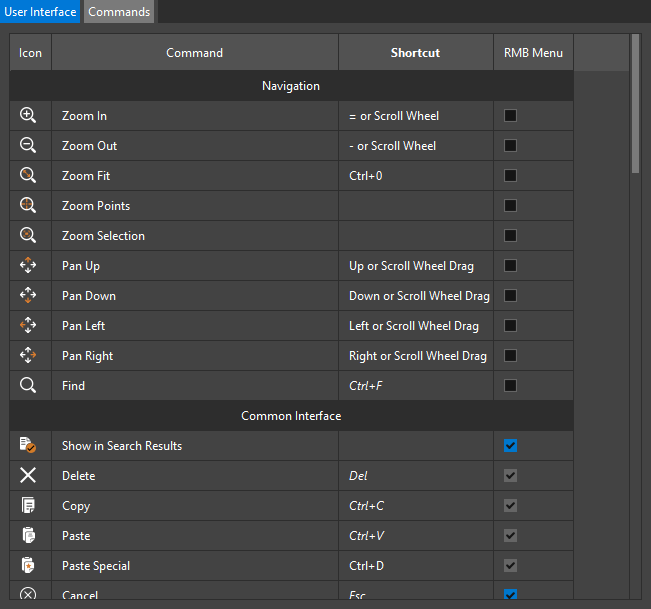This screenshot has height=609, width=651.
Task: Toggle RMB Menu checkbox for Pan Down
Action: [510, 295]
